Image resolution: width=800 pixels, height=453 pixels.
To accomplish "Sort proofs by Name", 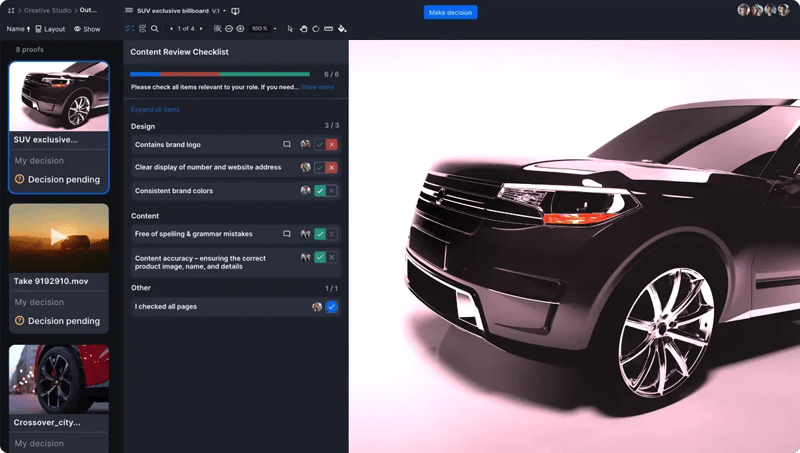I will pyautogui.click(x=18, y=29).
